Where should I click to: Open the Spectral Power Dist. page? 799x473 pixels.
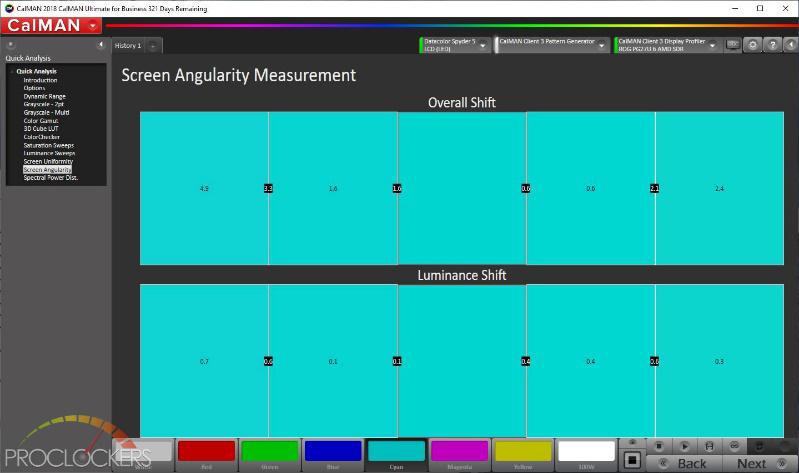50,177
